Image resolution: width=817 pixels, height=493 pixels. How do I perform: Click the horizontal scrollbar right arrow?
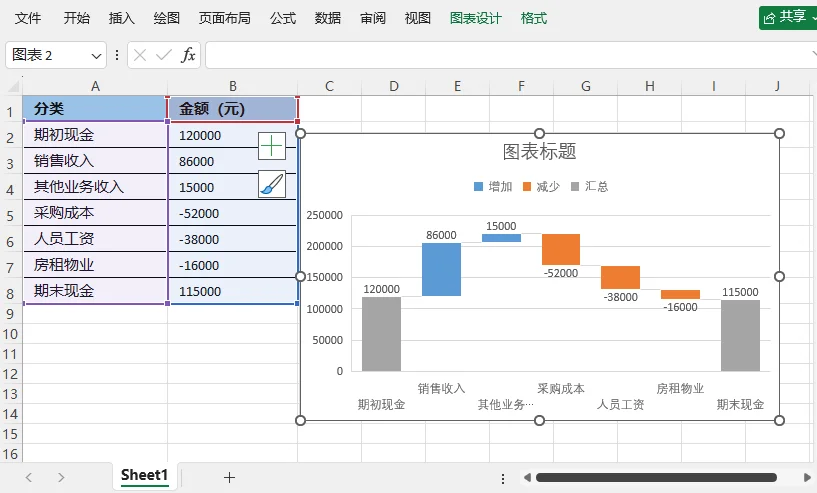click(807, 477)
